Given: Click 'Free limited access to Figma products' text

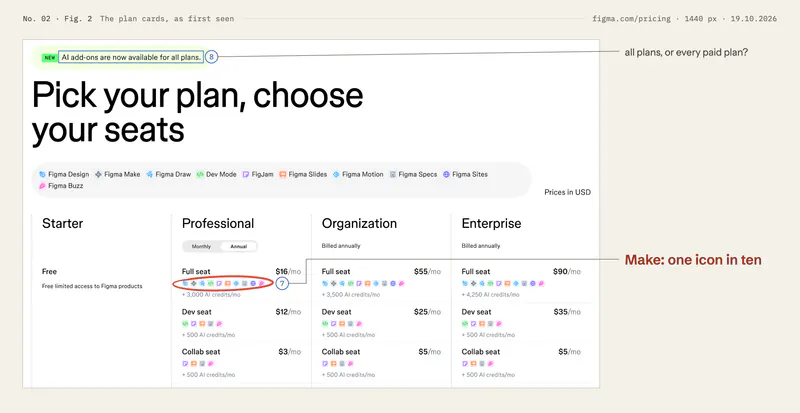Looking at the screenshot, I should click(x=92, y=286).
